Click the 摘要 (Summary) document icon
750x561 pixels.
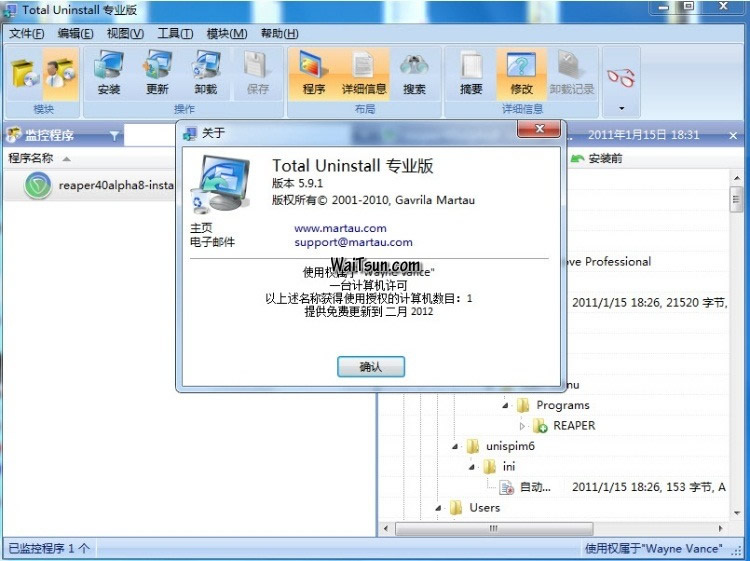pyautogui.click(x=471, y=73)
